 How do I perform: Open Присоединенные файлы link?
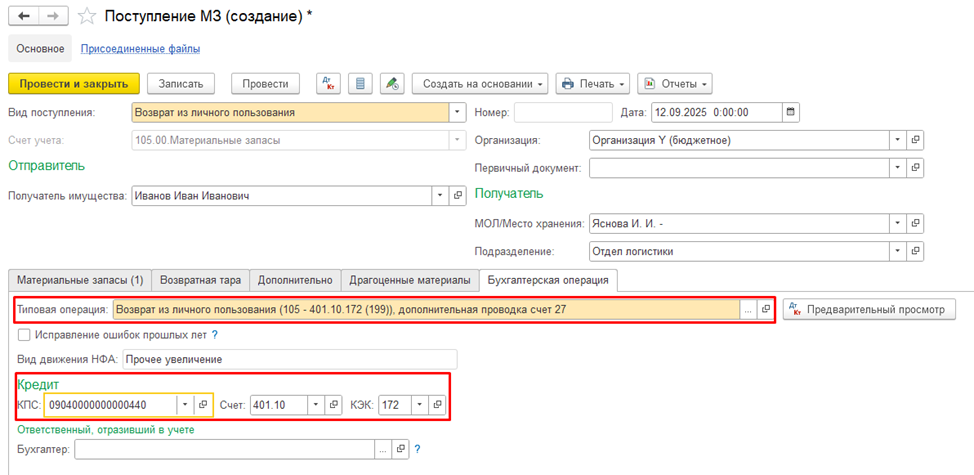[x=141, y=48]
